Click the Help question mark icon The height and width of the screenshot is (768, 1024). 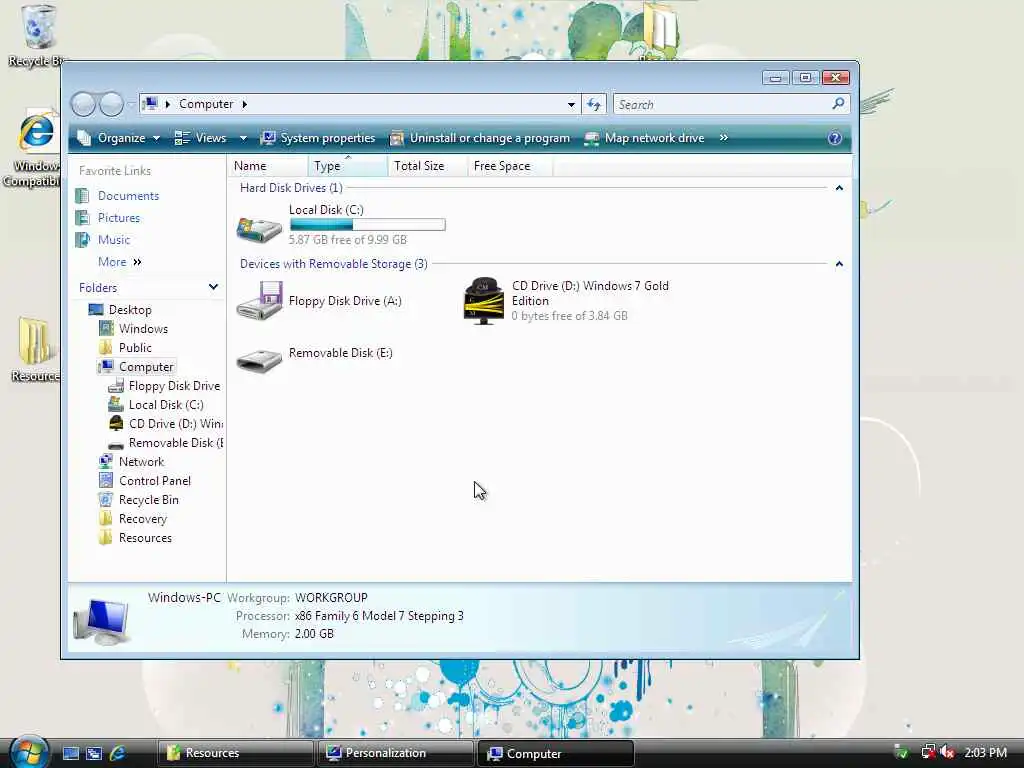[835, 138]
